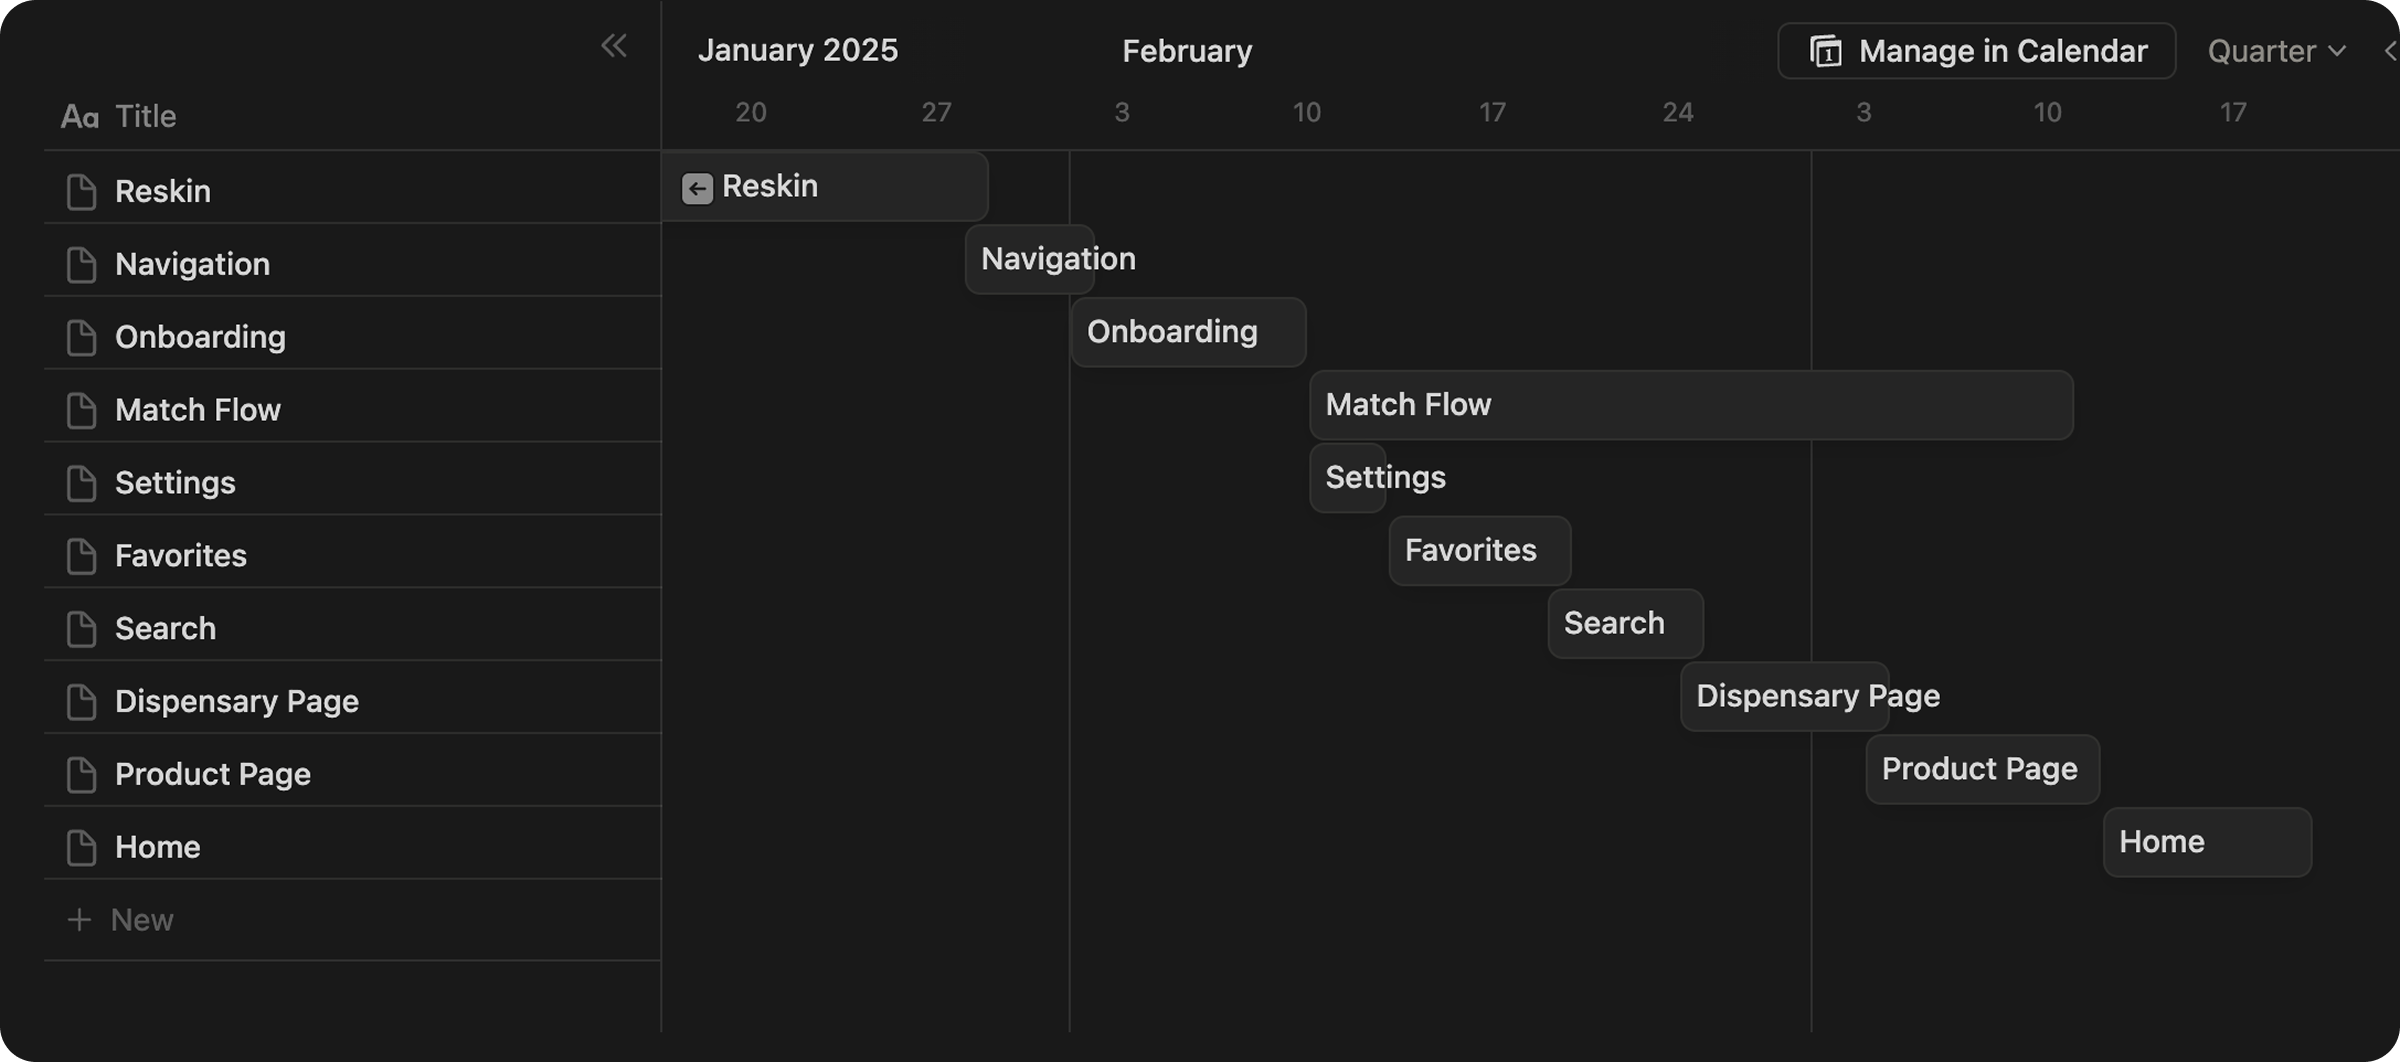
Task: Click the Manage in Calendar button
Action: coord(1976,51)
